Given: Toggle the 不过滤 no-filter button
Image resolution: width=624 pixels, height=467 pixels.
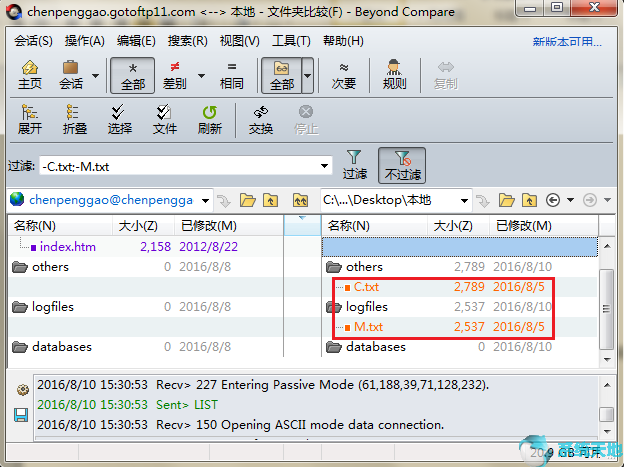Looking at the screenshot, I should 402,165.
